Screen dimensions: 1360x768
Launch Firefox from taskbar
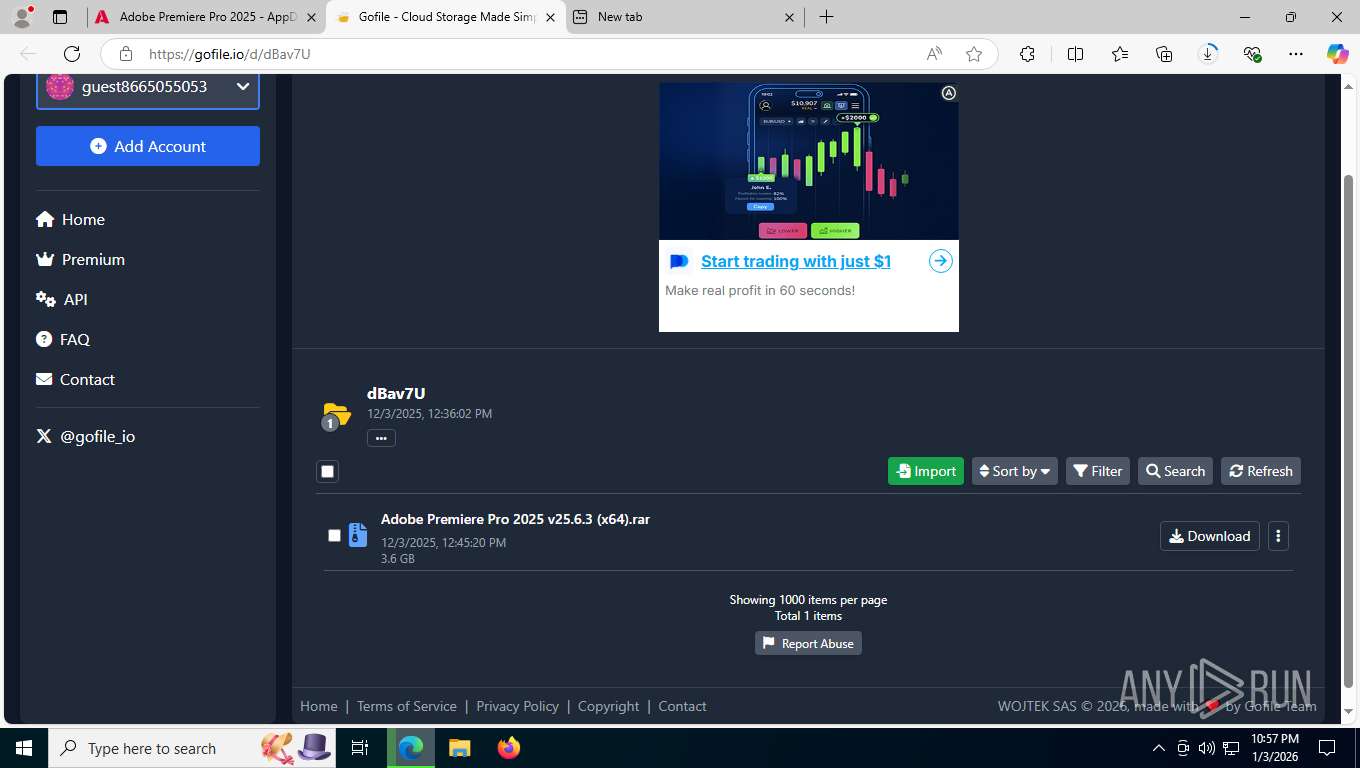[509, 748]
